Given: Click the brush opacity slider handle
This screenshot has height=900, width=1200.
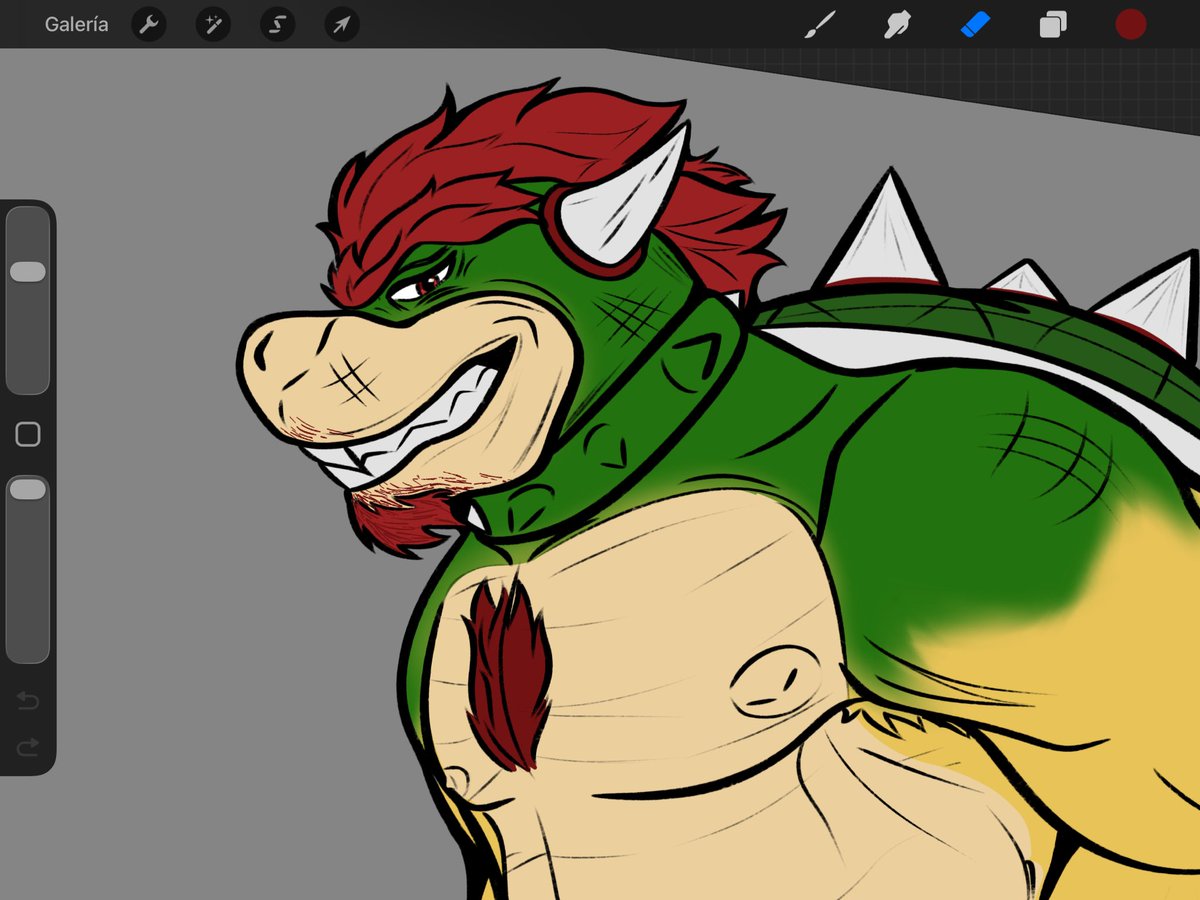Looking at the screenshot, I should click(28, 489).
